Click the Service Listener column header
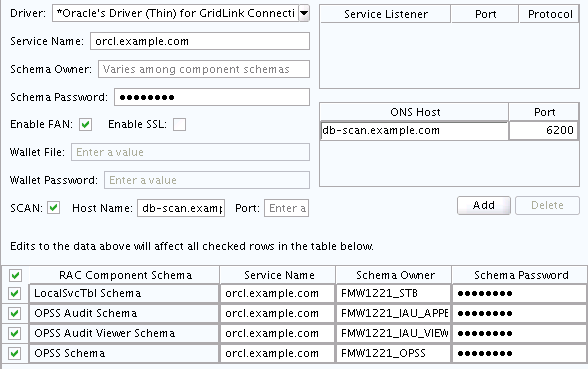Screen dimensions: 588x369 click(386, 14)
